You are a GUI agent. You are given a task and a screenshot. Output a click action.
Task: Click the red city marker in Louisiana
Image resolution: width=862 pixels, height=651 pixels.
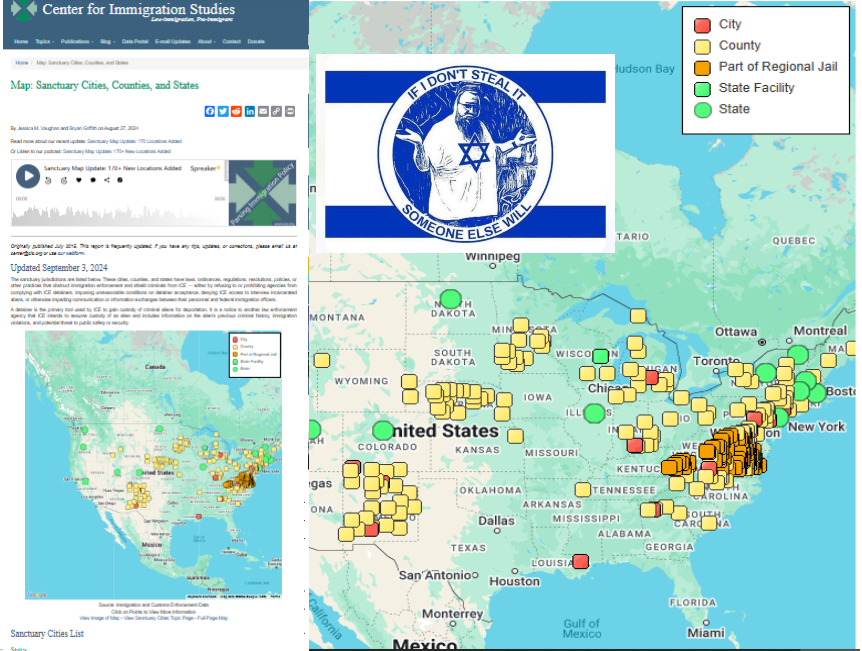581,561
